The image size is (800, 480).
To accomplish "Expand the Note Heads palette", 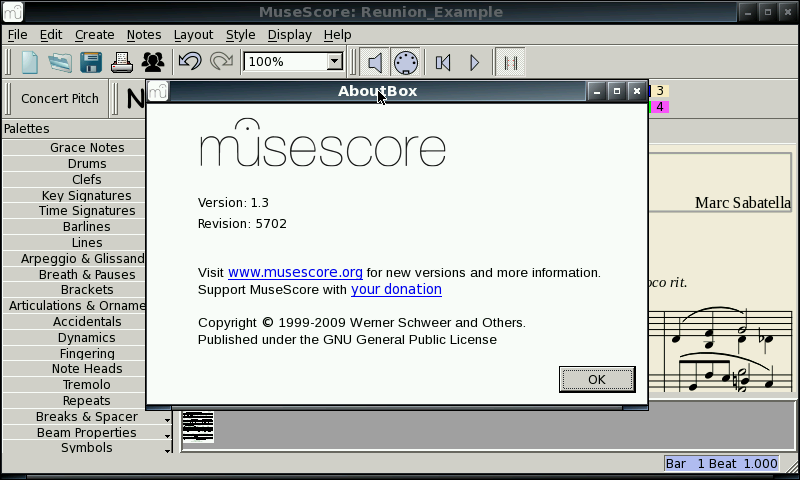I will 74,369.
